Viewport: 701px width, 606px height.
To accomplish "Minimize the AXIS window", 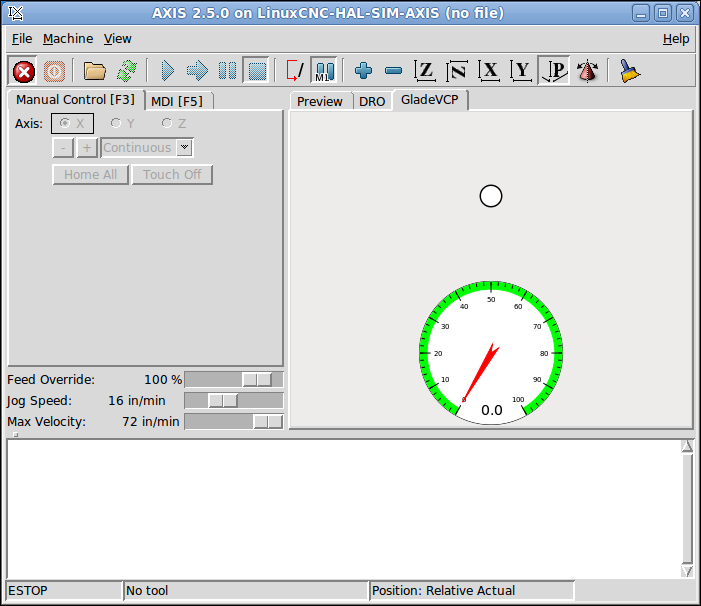I will click(x=641, y=13).
